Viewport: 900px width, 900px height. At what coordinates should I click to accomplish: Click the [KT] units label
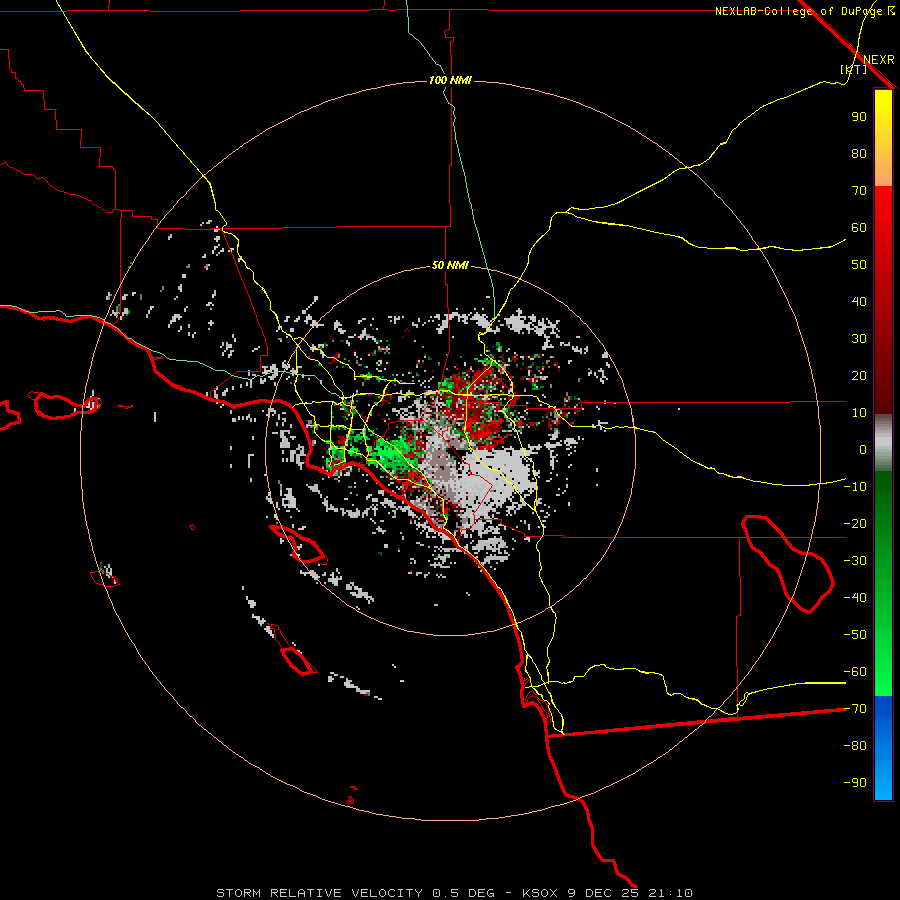tap(854, 69)
